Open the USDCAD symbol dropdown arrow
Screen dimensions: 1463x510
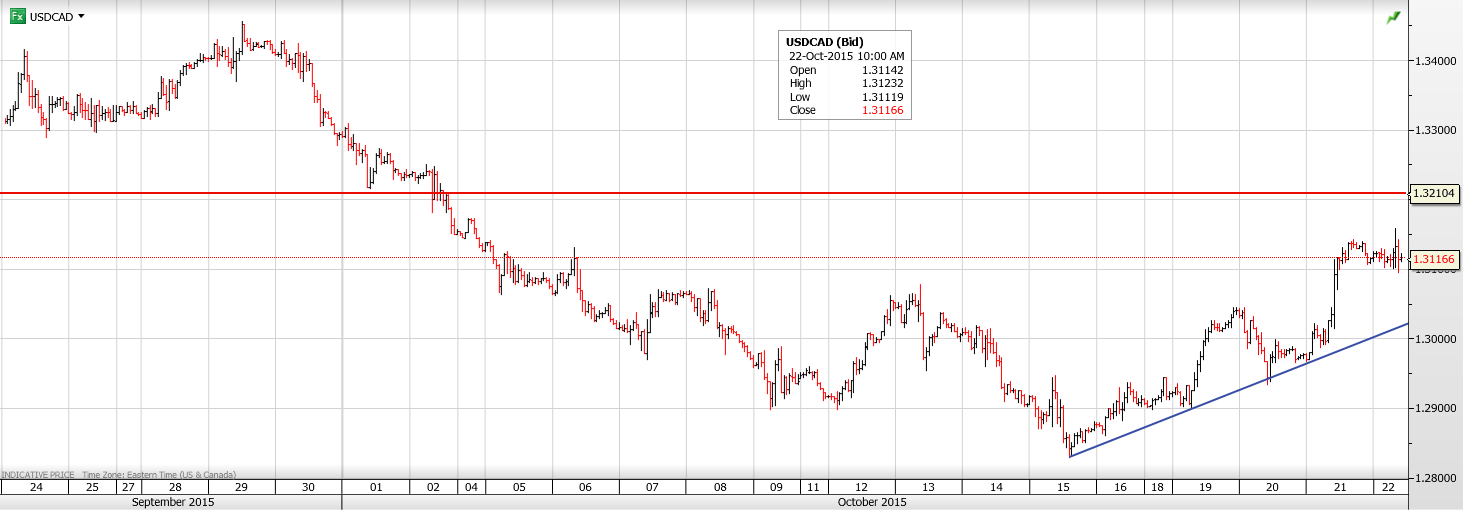coord(81,16)
